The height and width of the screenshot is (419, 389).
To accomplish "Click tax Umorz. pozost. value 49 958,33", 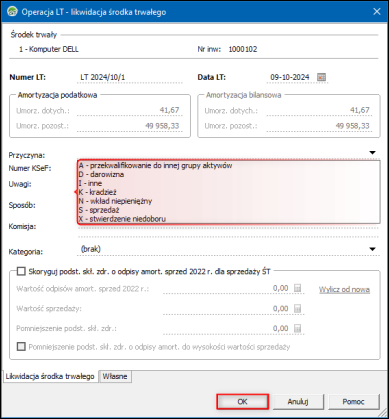I will 162,126.
